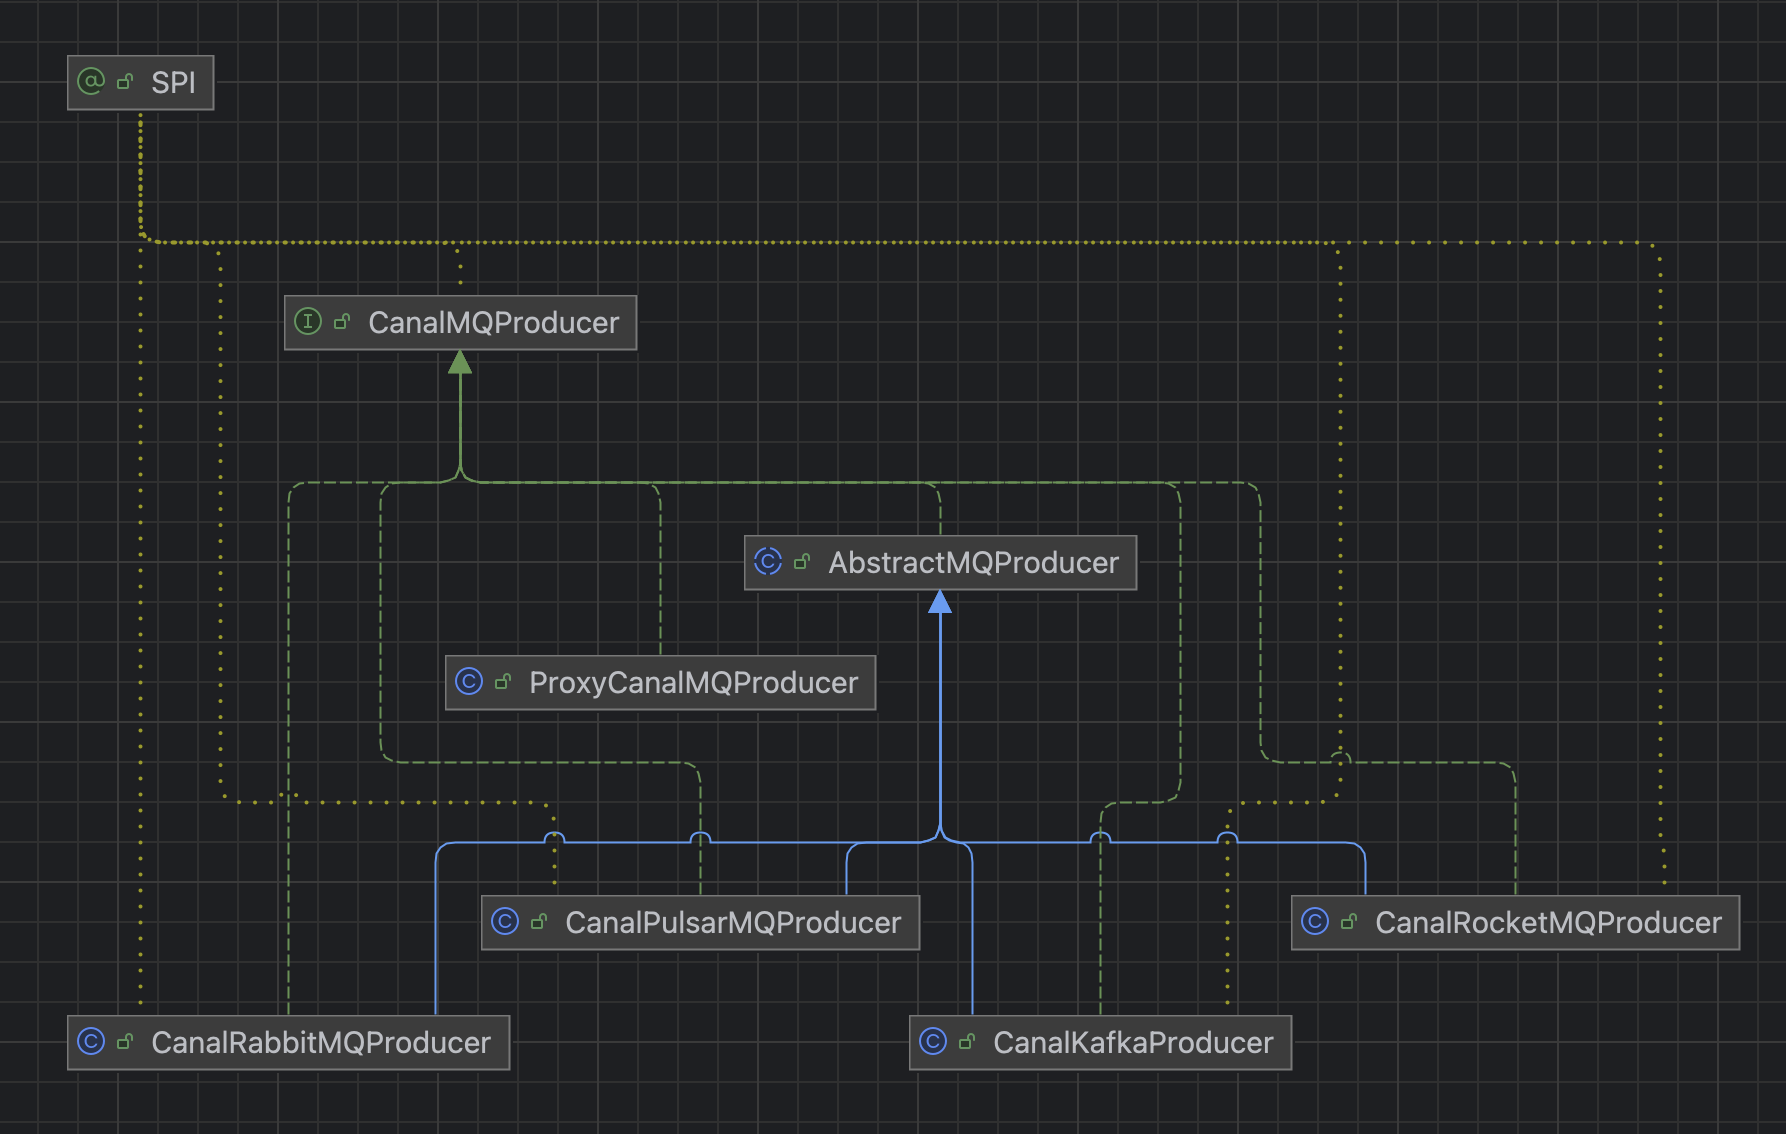Click the class icon of CanalKafkaProducer
This screenshot has width=1786, height=1134.
933,1041
